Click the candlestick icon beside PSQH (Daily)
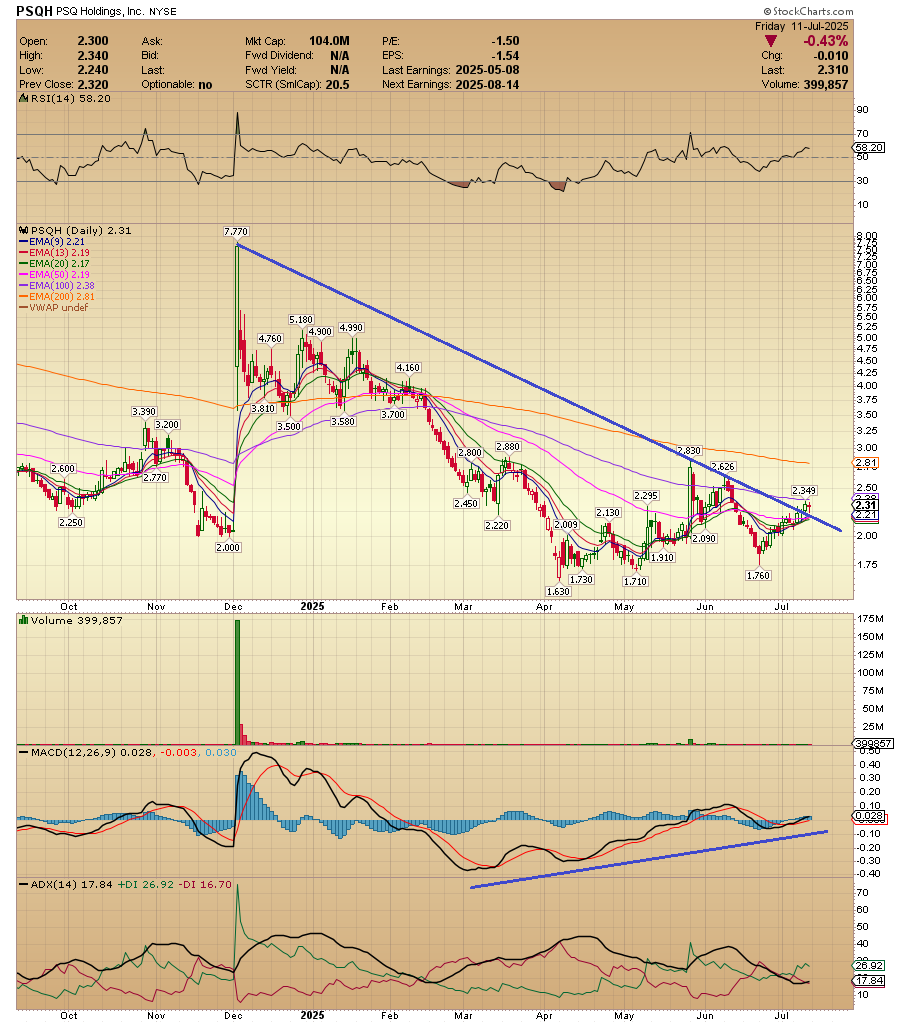 coord(24,230)
